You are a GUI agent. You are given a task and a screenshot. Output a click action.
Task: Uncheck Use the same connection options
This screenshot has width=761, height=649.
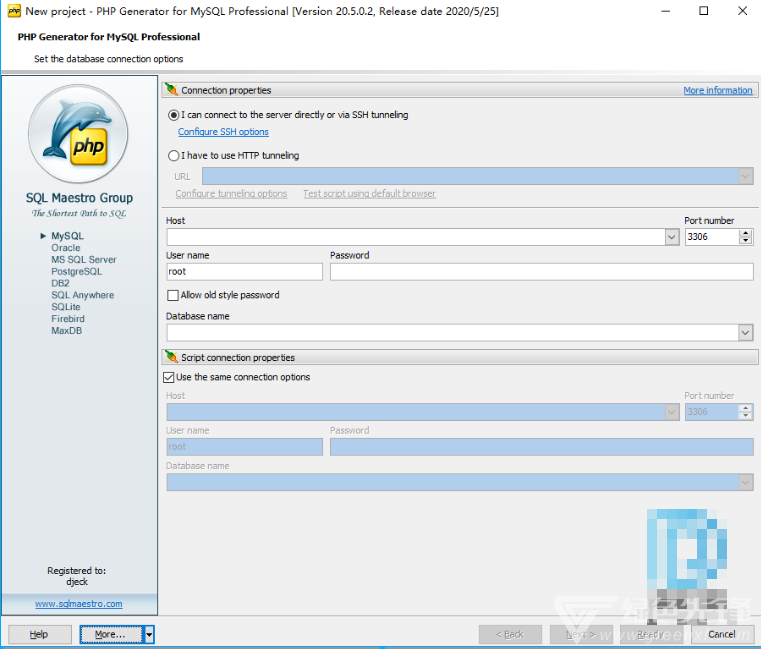(x=169, y=377)
